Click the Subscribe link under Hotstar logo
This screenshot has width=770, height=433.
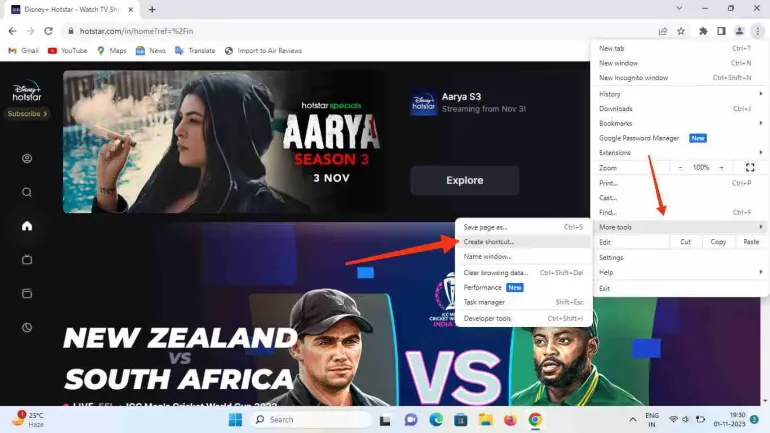(27, 114)
